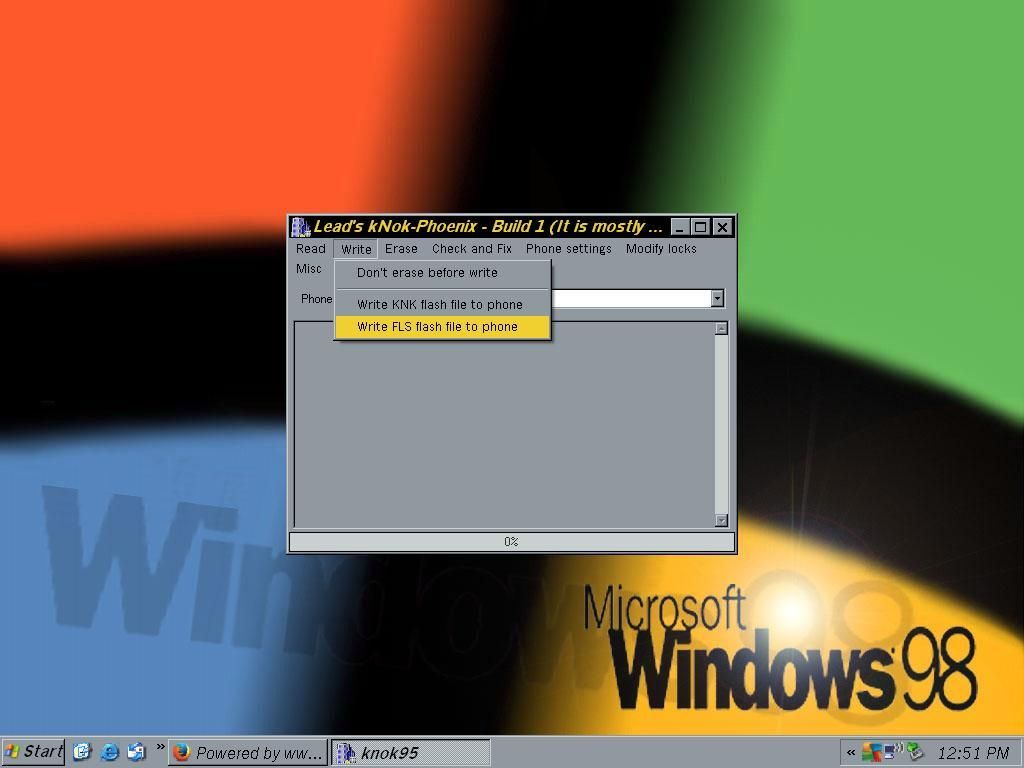This screenshot has height=768, width=1024.
Task: Click Firefox icon in taskbar button
Action: point(182,753)
